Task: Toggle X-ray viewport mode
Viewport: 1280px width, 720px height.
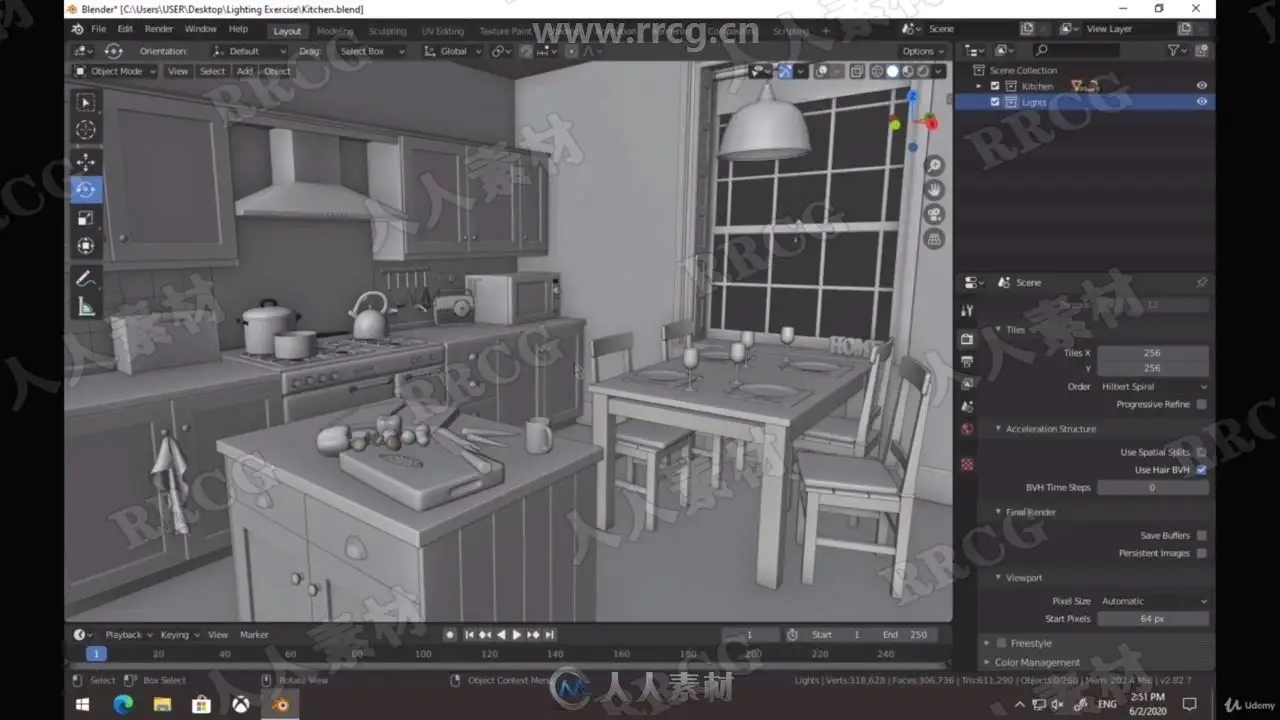Action: [x=857, y=71]
